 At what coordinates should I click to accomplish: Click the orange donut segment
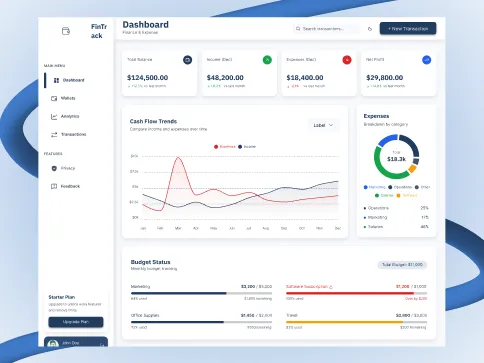(x=412, y=169)
